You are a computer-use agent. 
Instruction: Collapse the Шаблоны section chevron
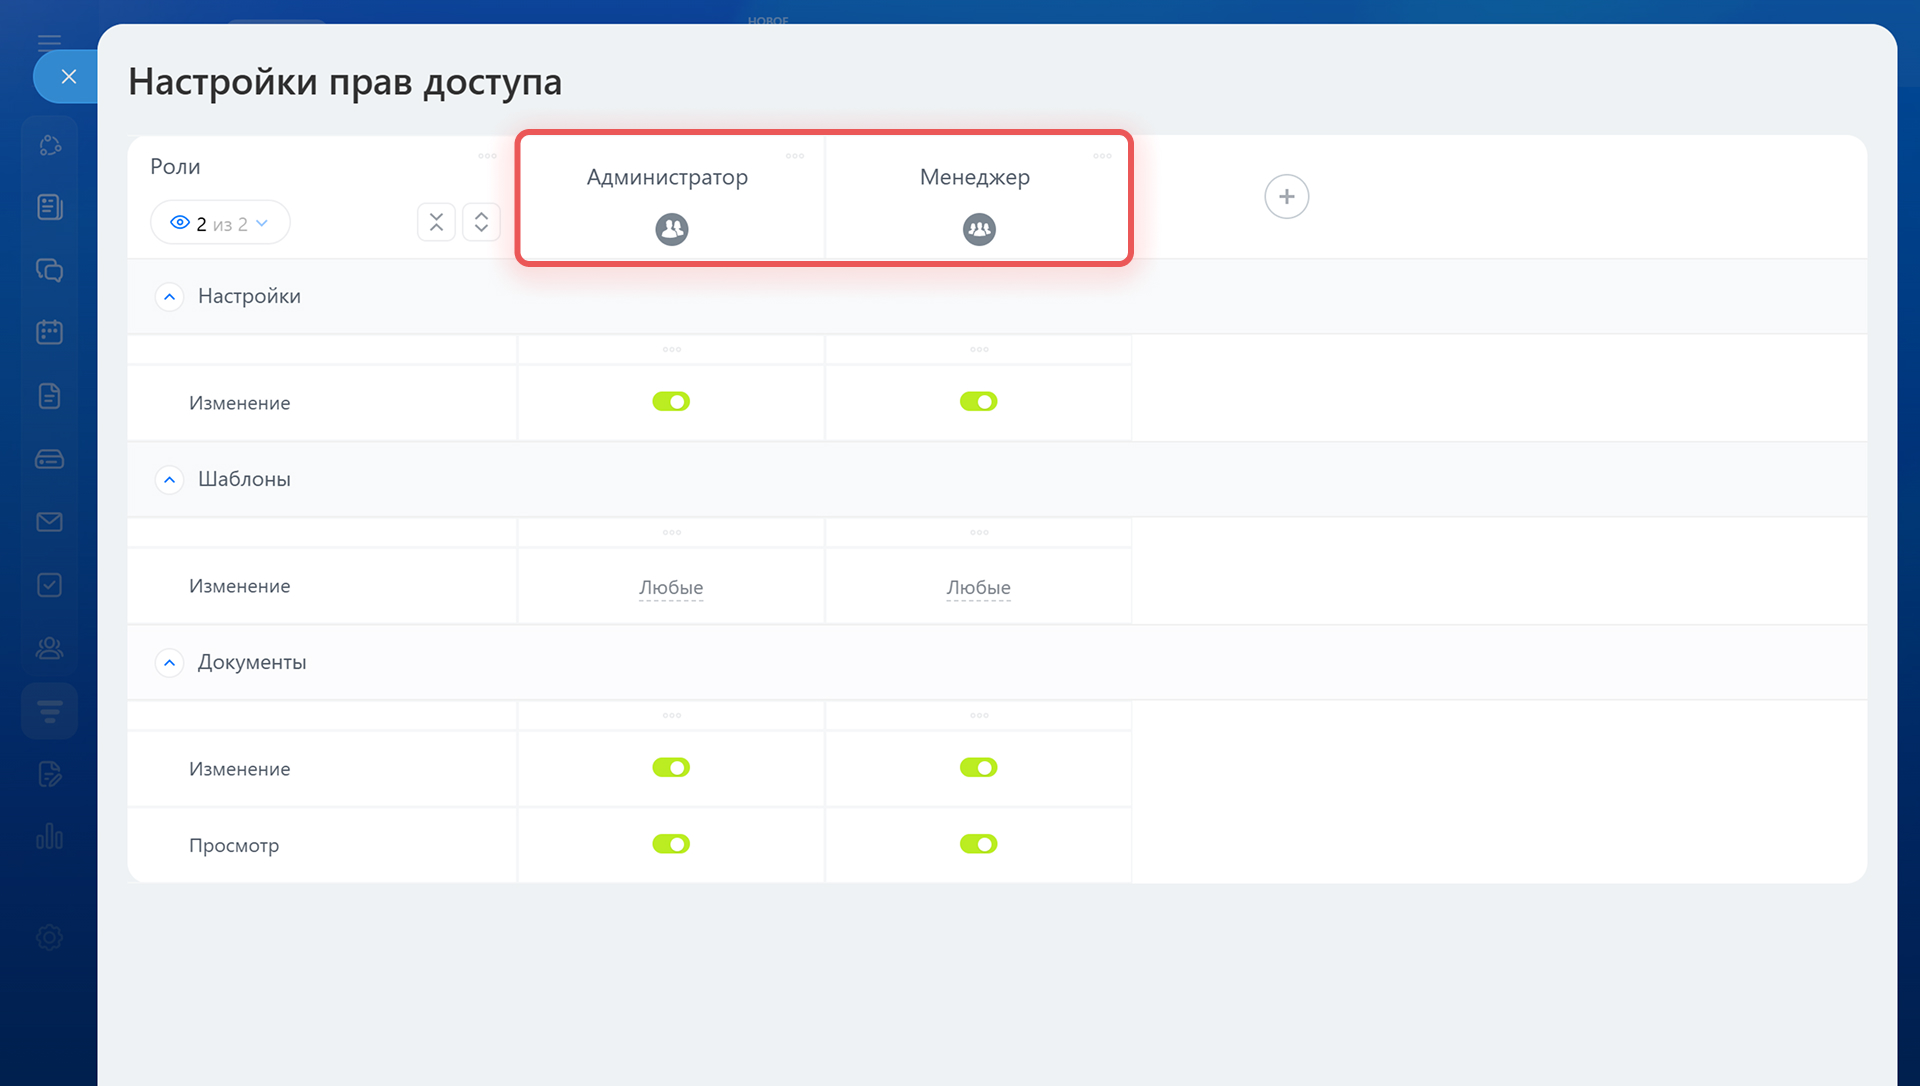pyautogui.click(x=170, y=480)
